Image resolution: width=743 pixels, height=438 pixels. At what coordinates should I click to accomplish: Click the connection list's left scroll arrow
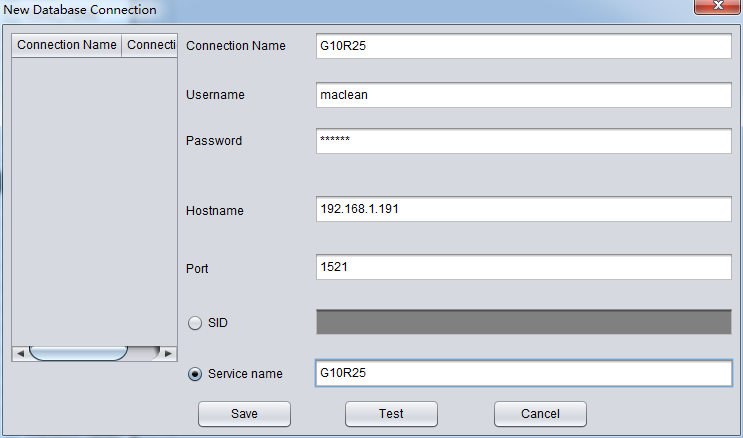[18, 353]
